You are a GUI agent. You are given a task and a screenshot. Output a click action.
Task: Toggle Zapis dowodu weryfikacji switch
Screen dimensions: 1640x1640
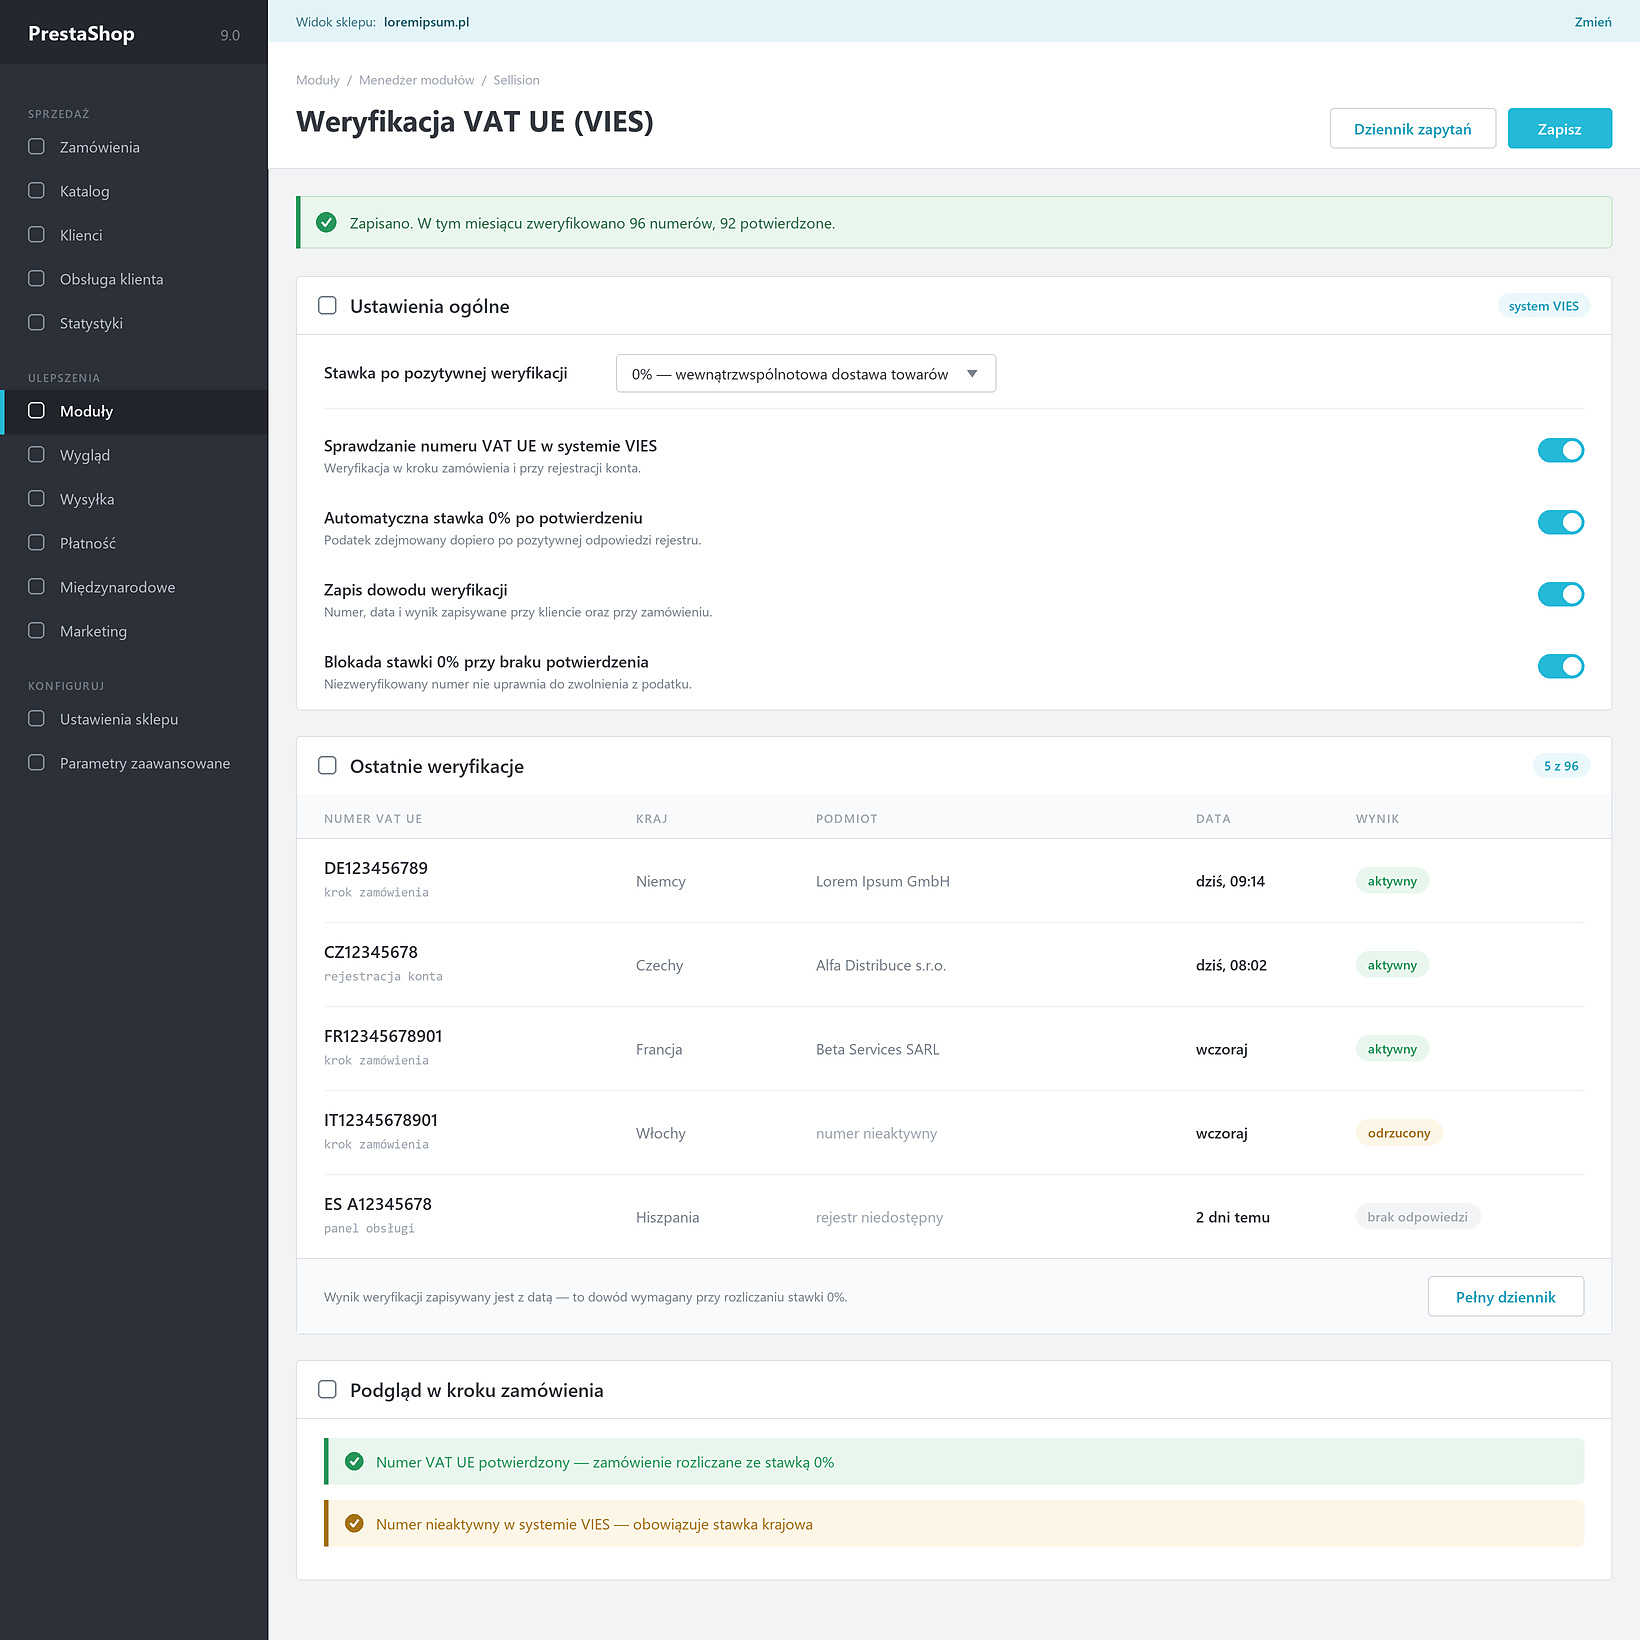(1560, 595)
